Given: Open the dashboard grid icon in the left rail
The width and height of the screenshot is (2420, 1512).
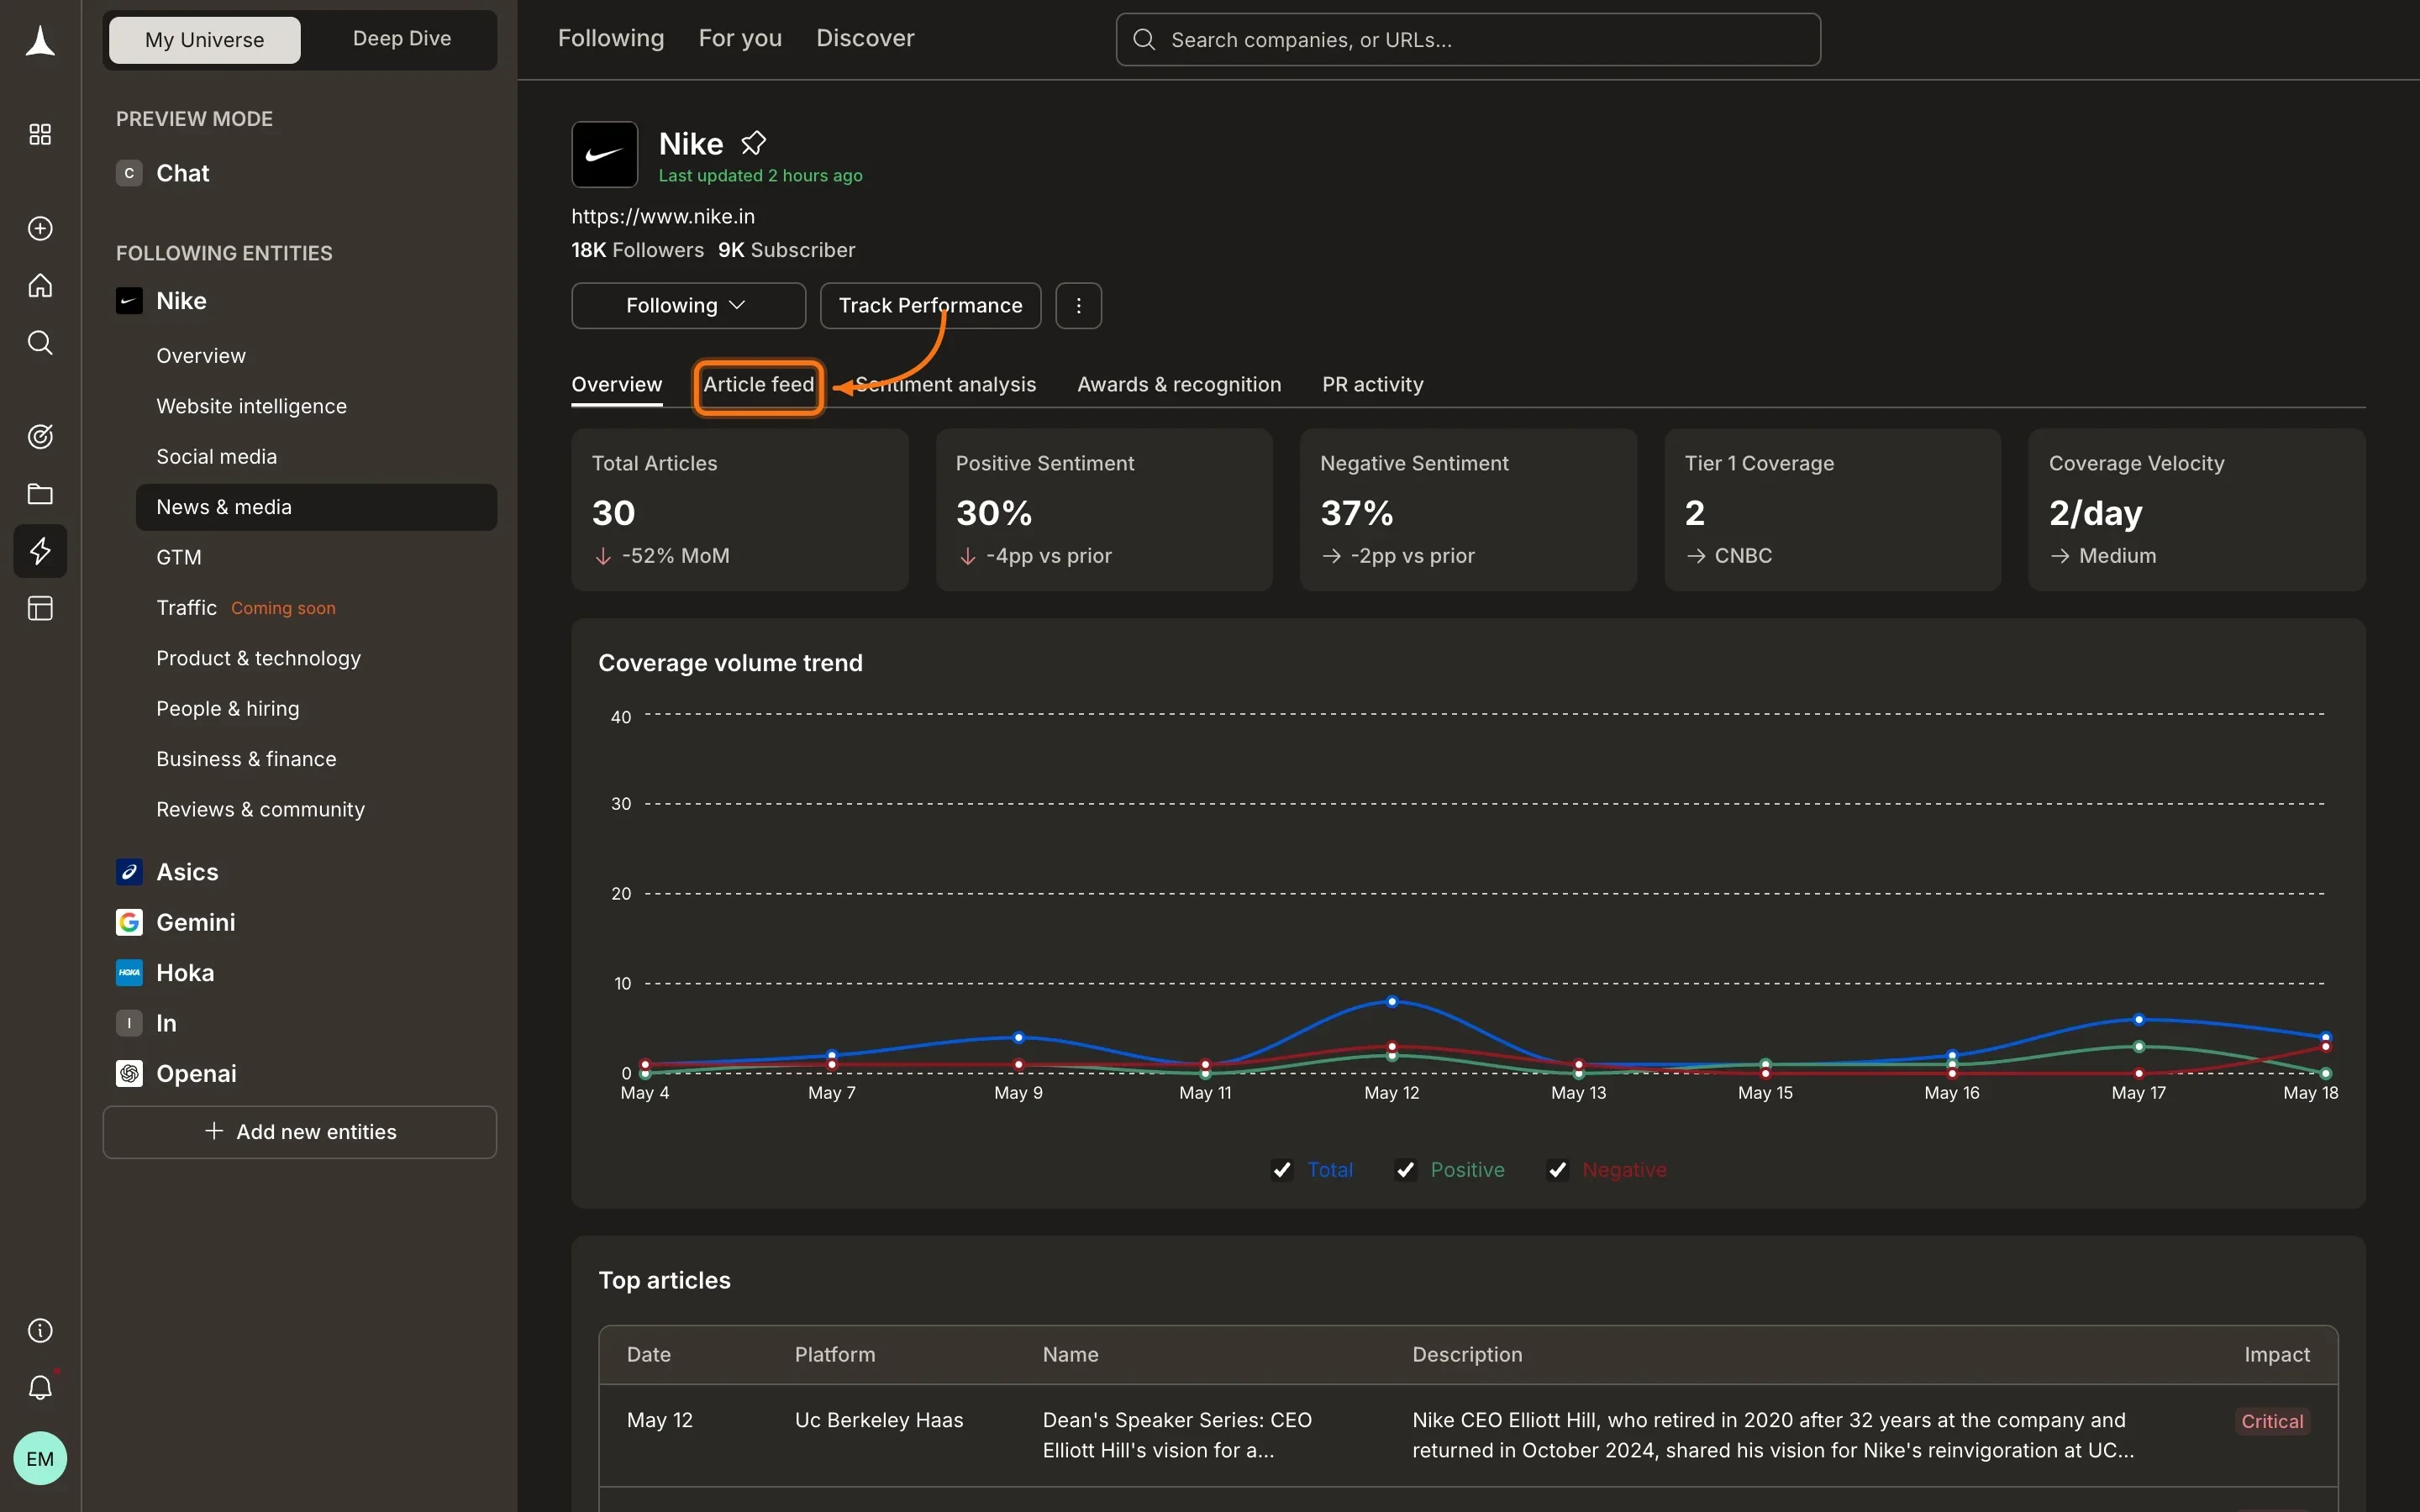Looking at the screenshot, I should (x=40, y=134).
